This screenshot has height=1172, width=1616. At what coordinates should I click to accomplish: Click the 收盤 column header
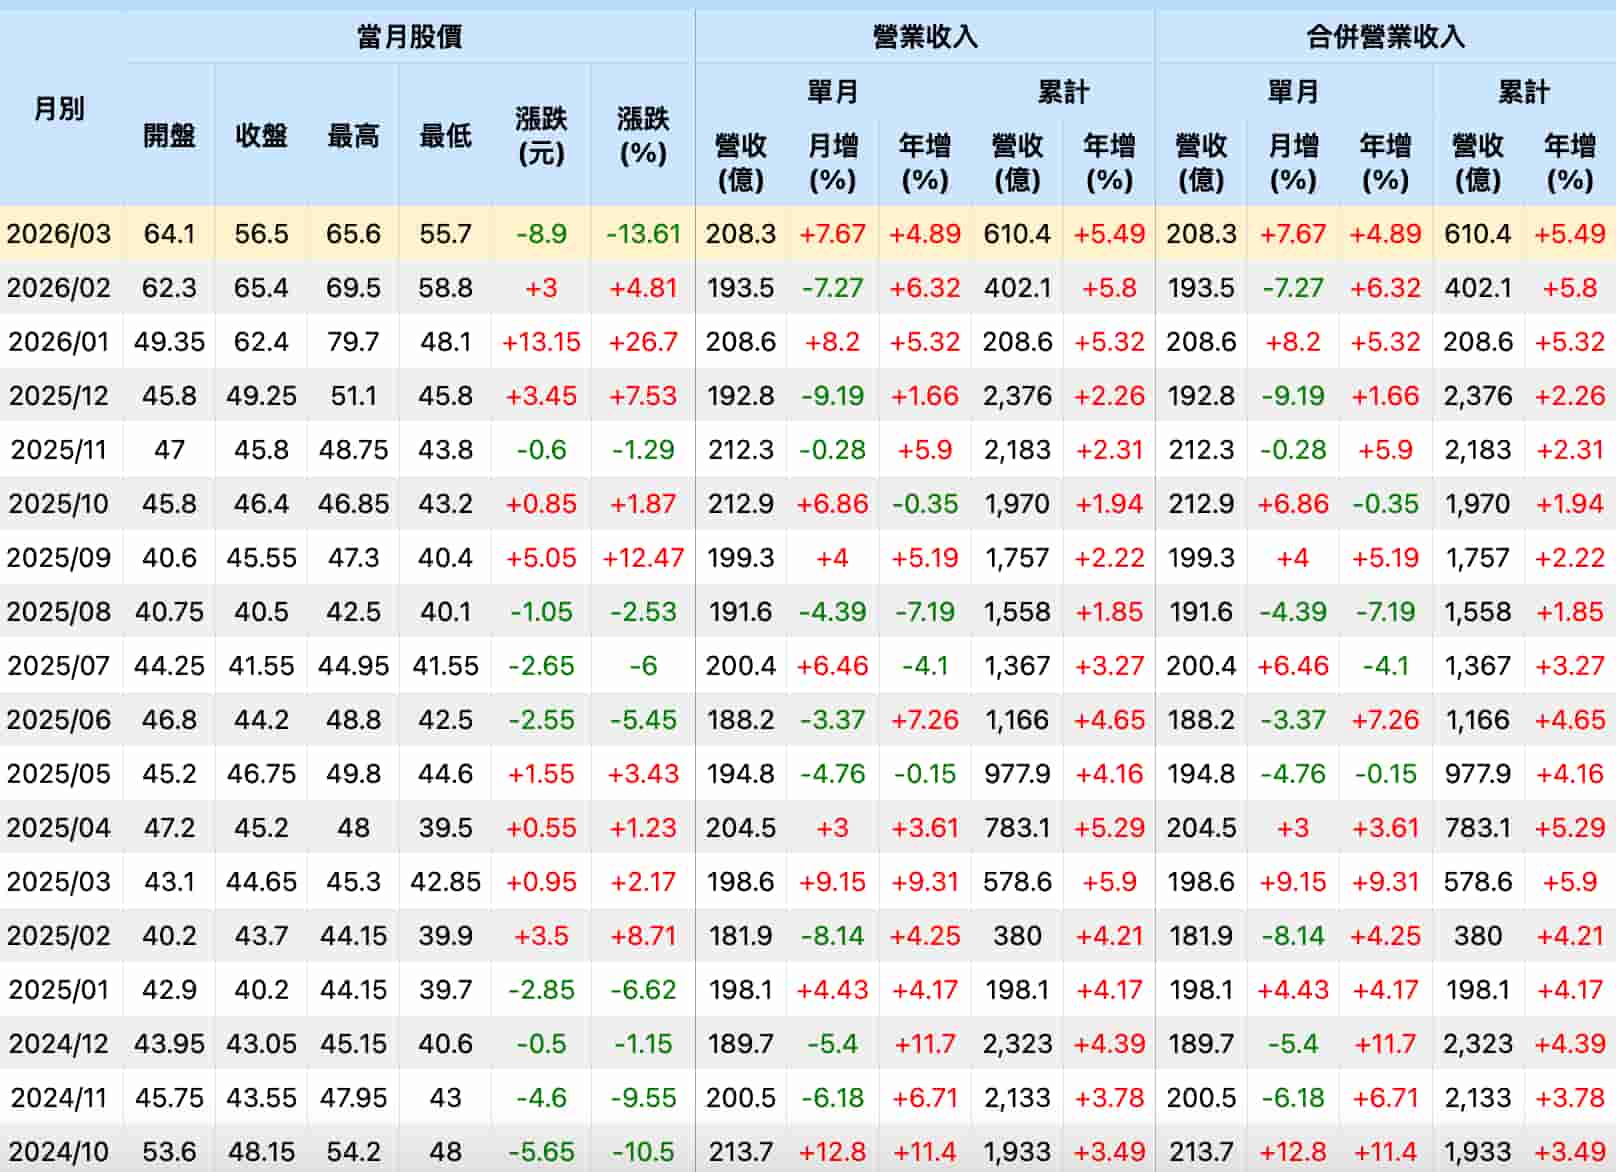pos(261,135)
